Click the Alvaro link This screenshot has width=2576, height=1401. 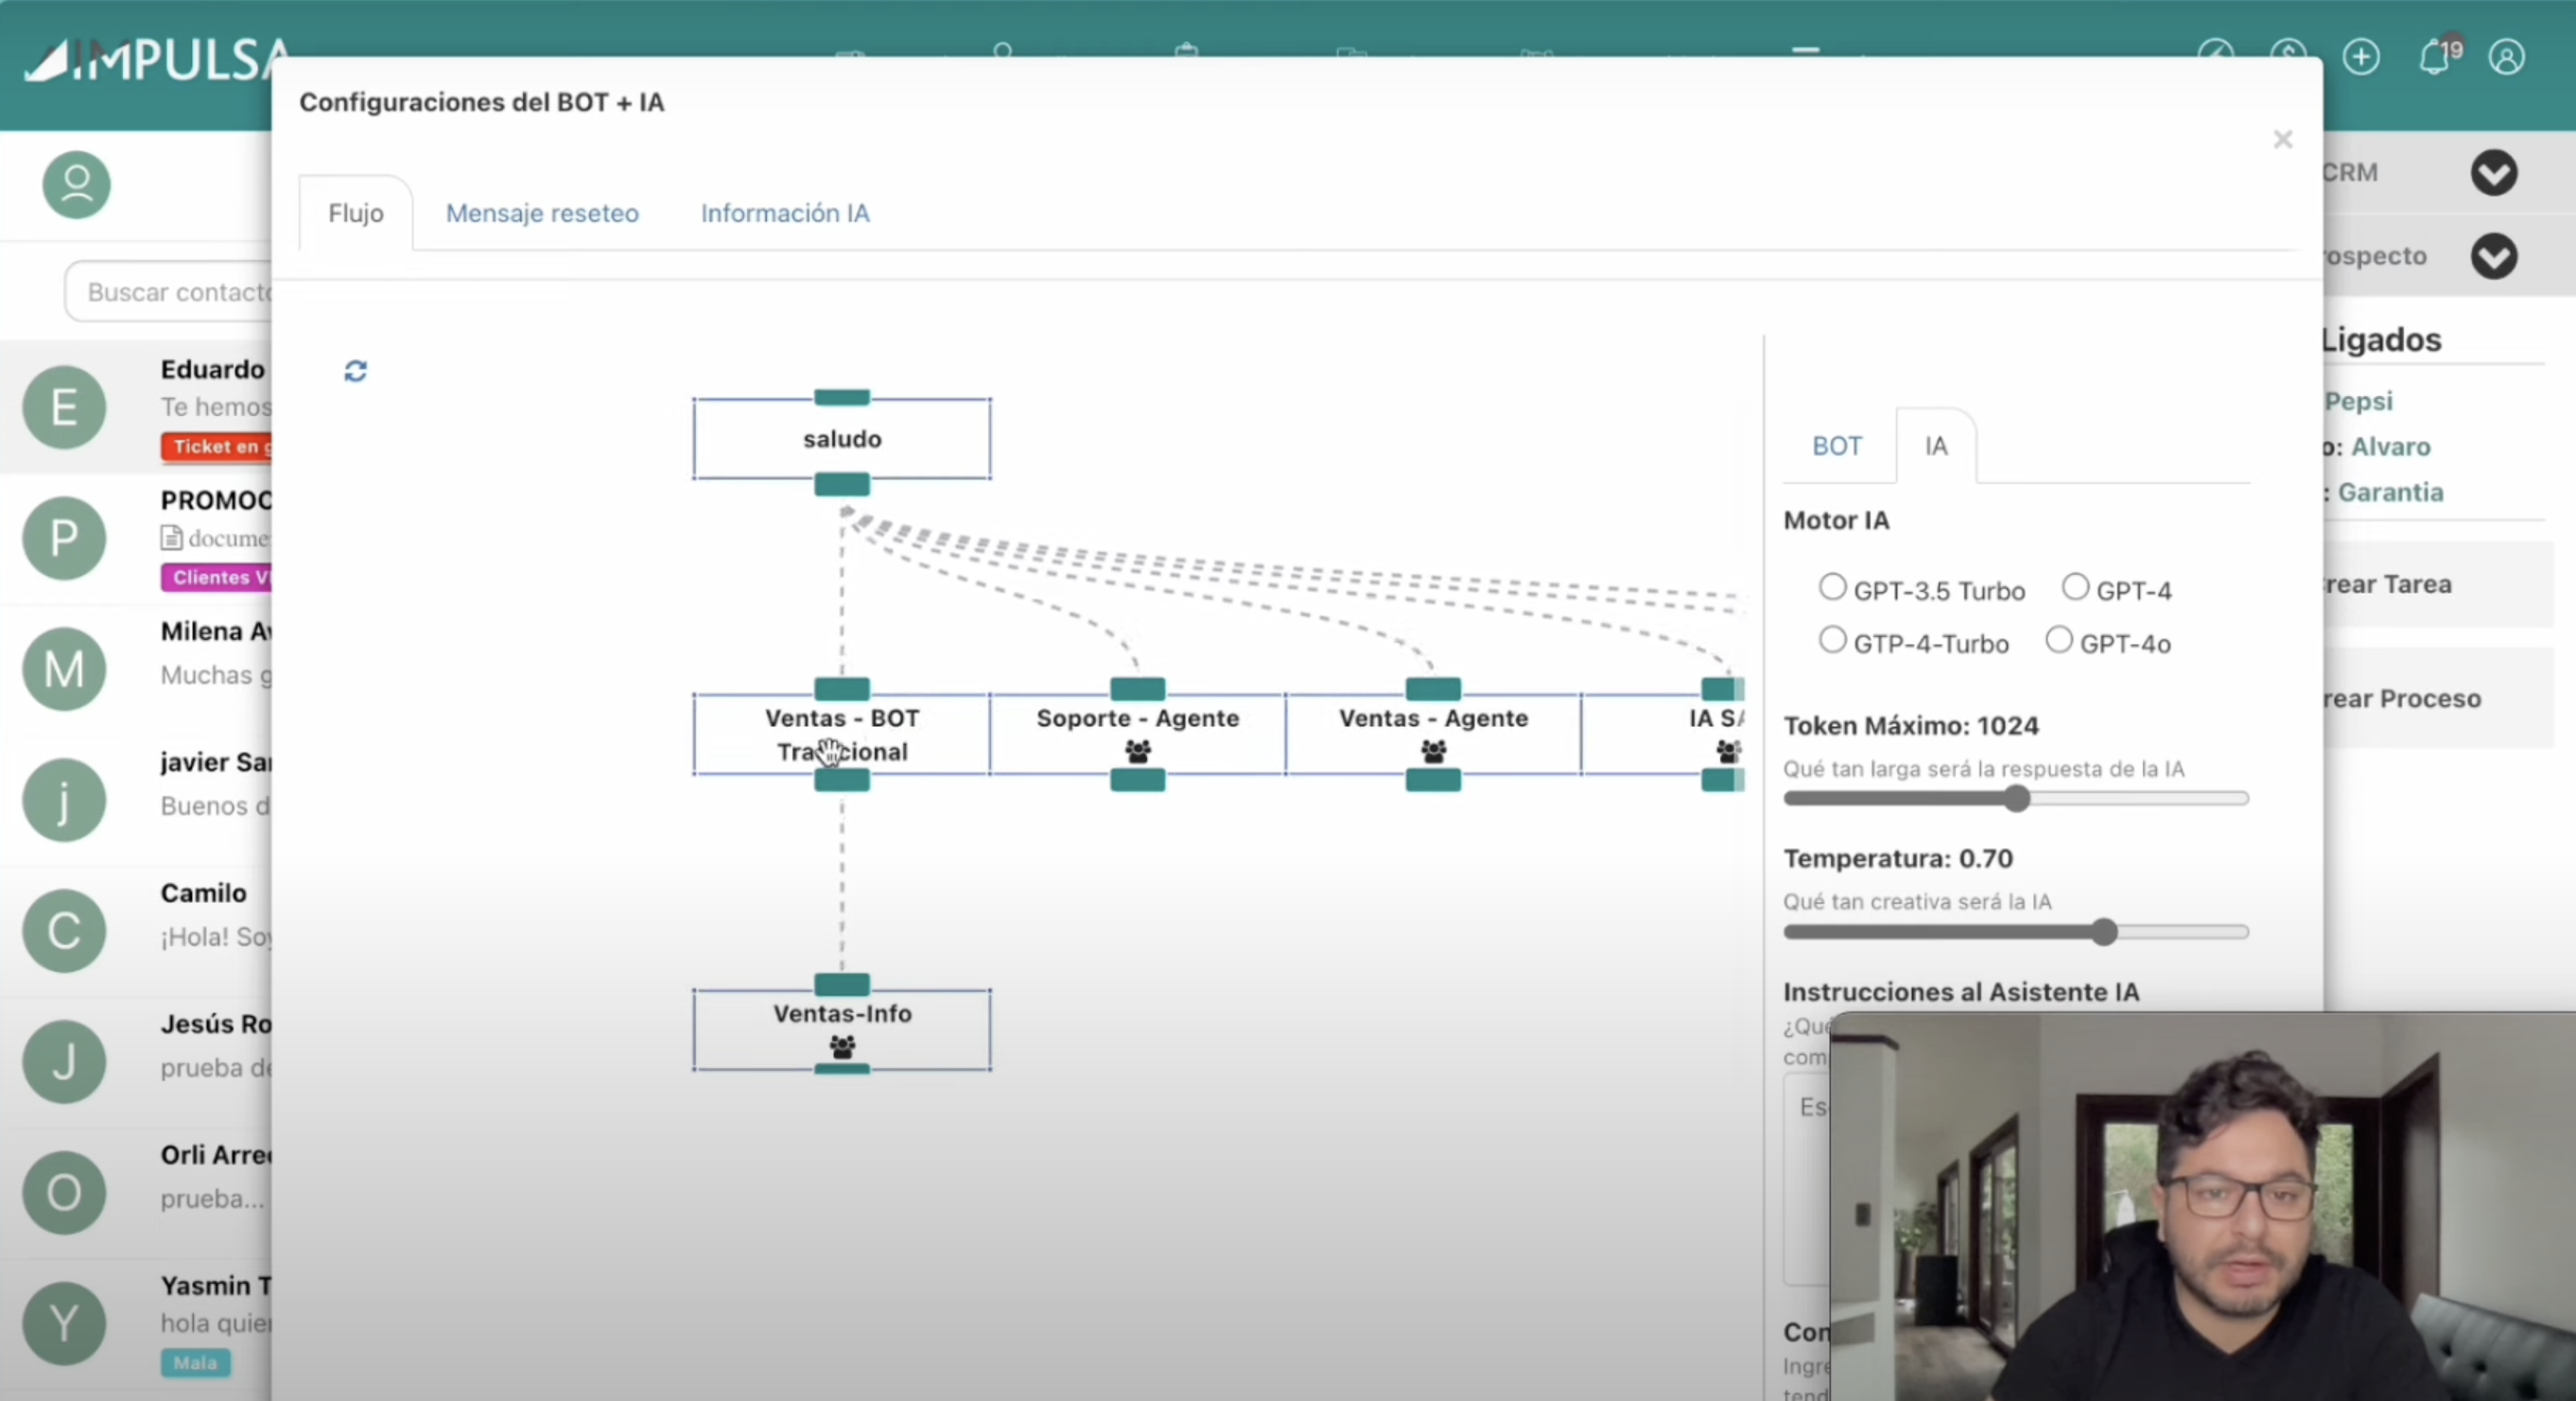point(2391,447)
